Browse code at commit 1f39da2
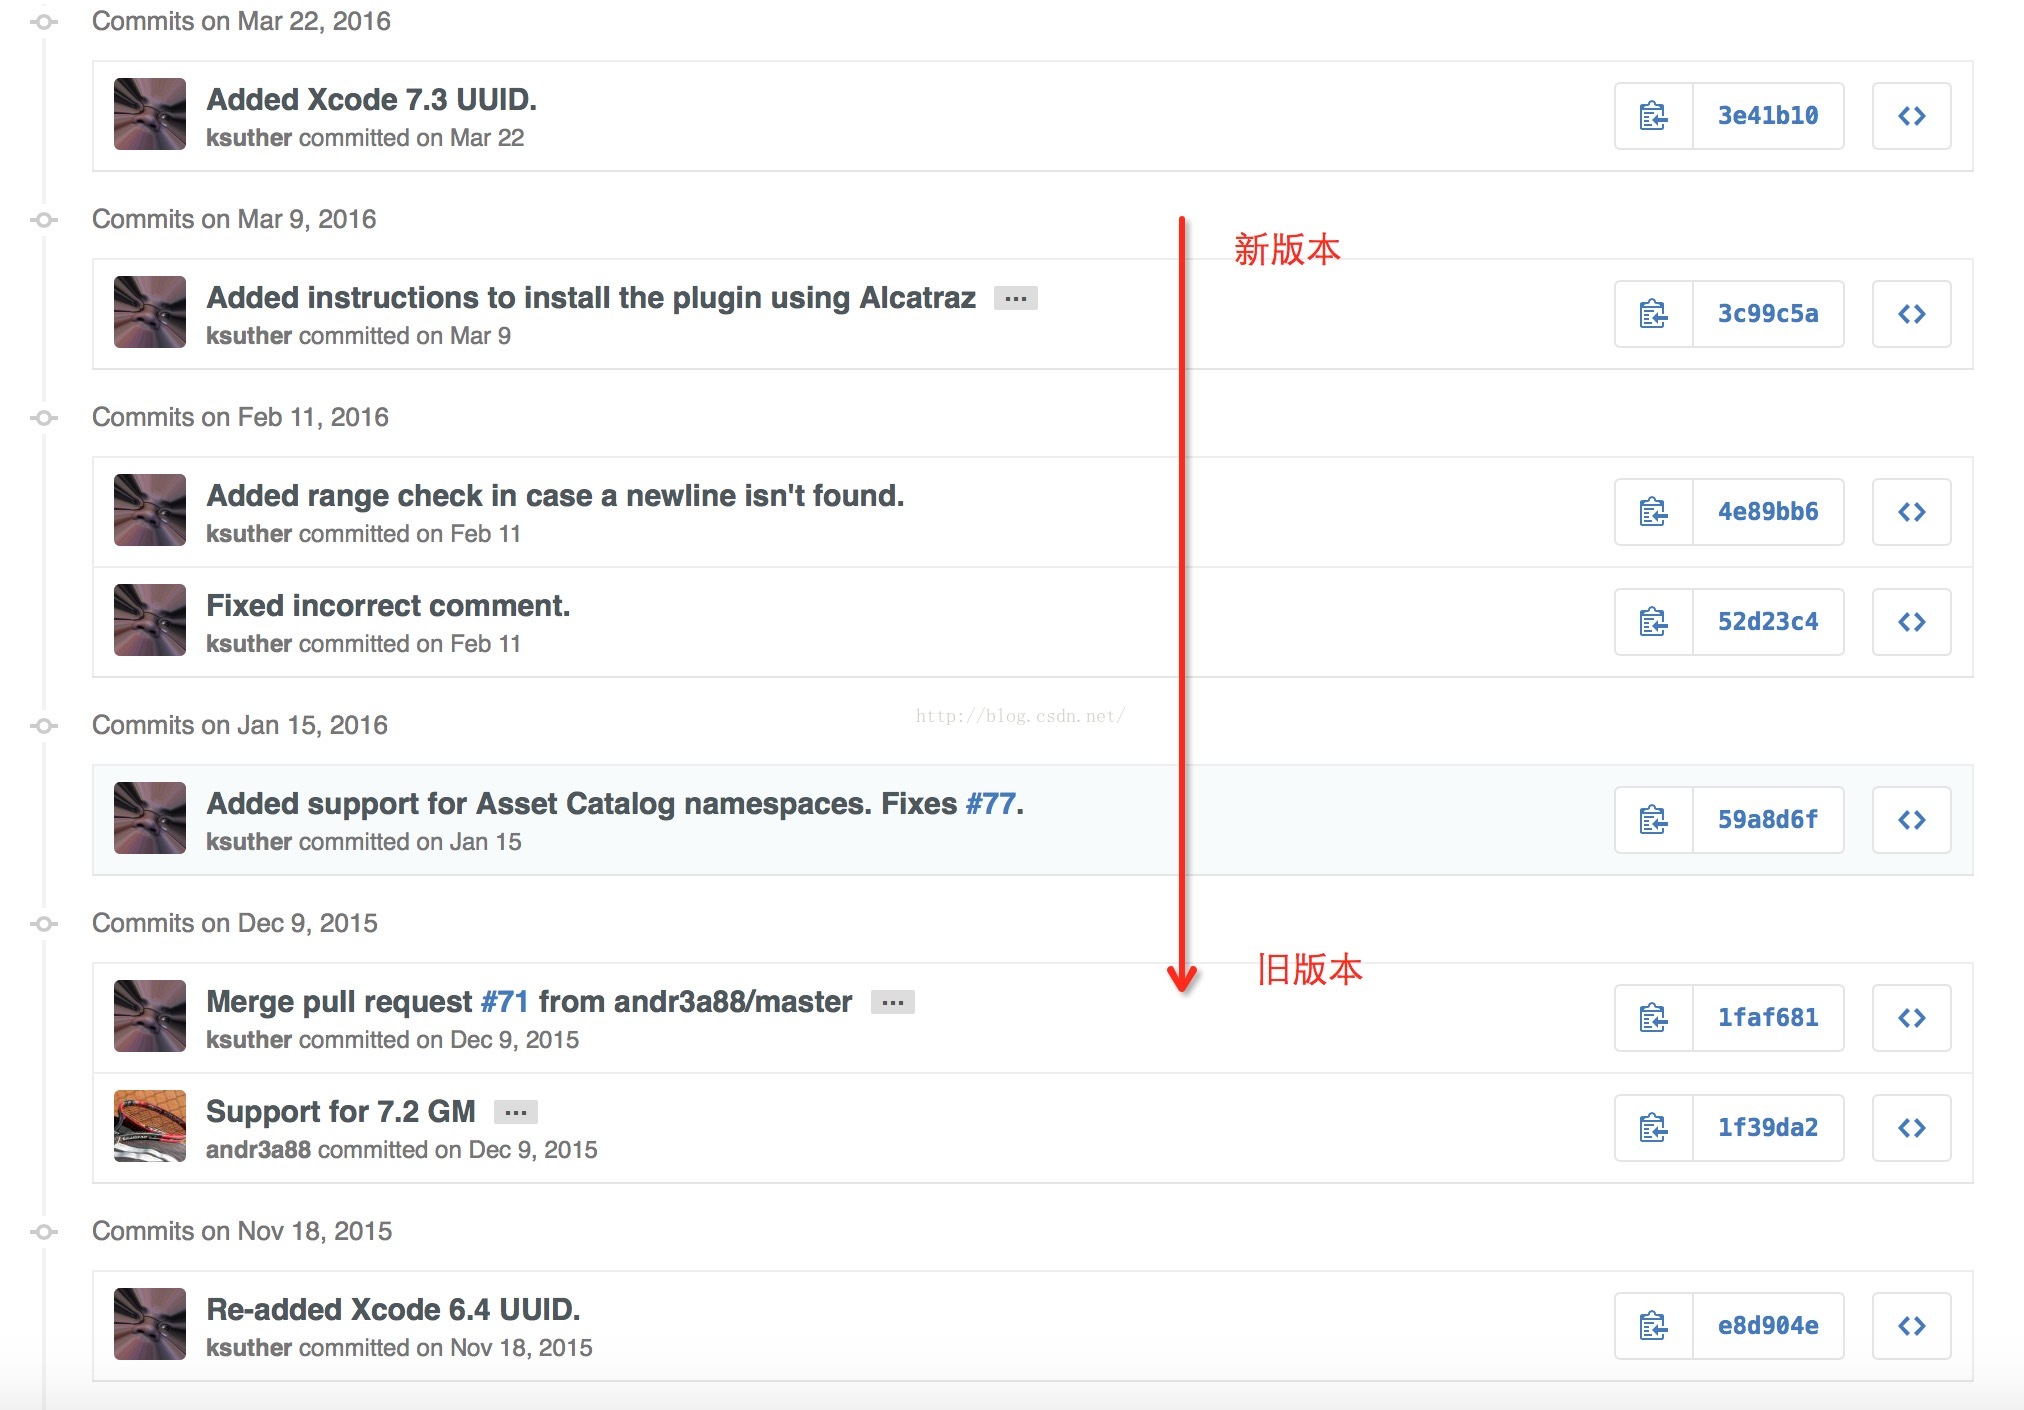This screenshot has width=2024, height=1410. tap(1911, 1128)
